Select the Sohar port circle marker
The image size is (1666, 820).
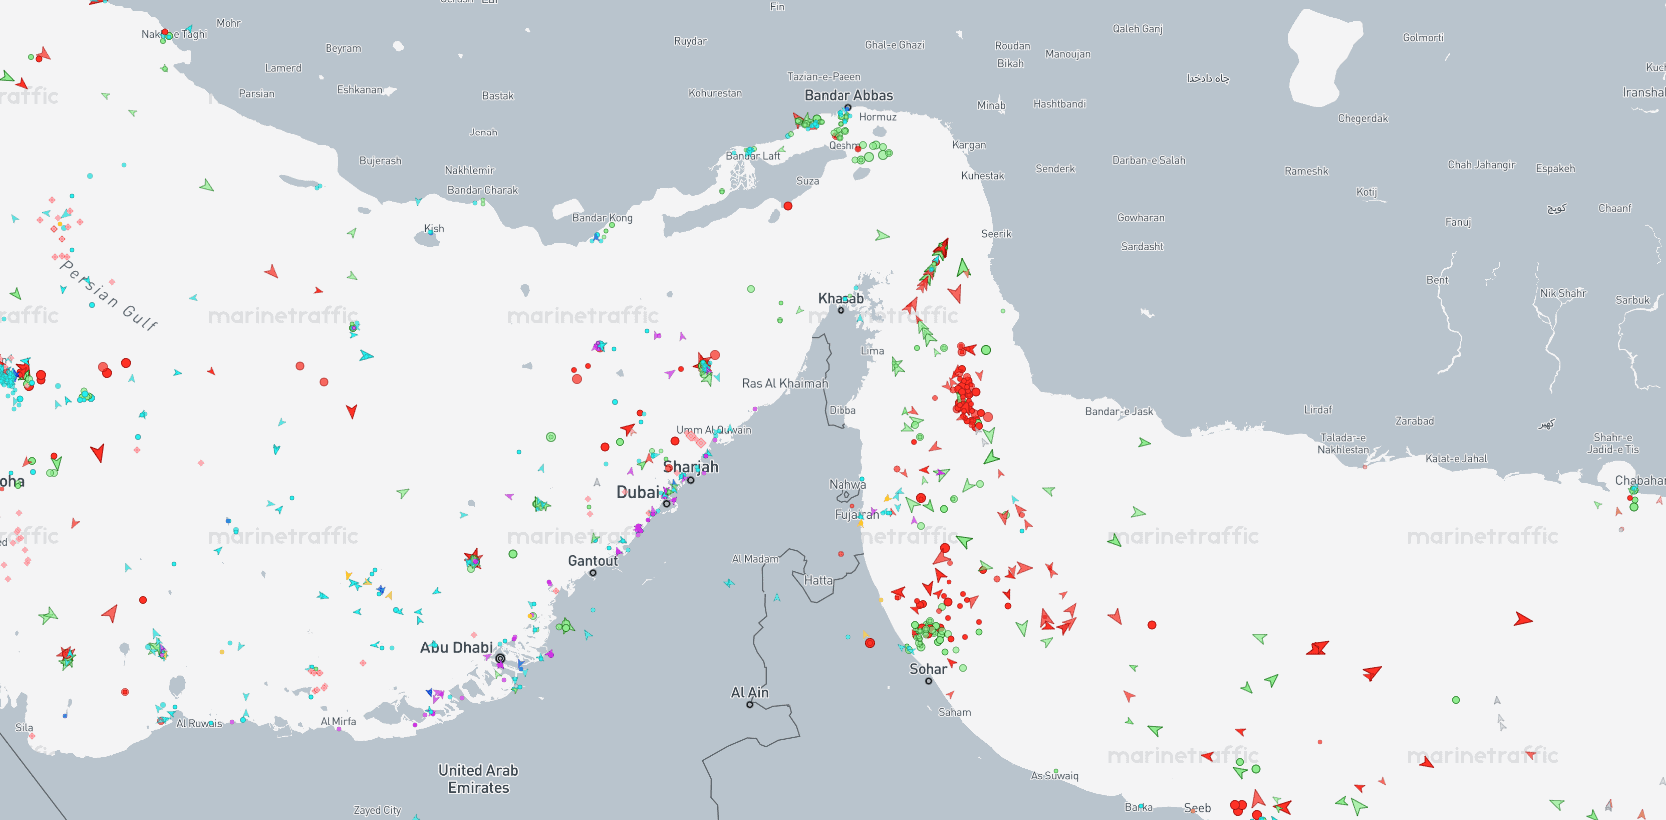tap(928, 681)
